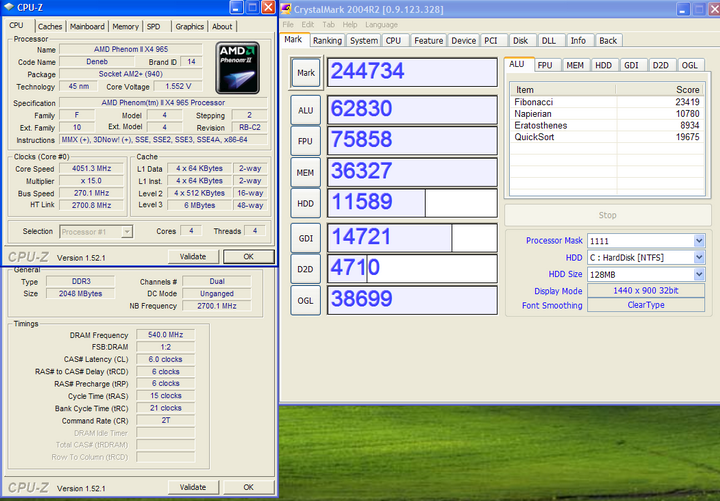
Task: Click OK in the lower CPU-Z memory window
Action: click(248, 487)
